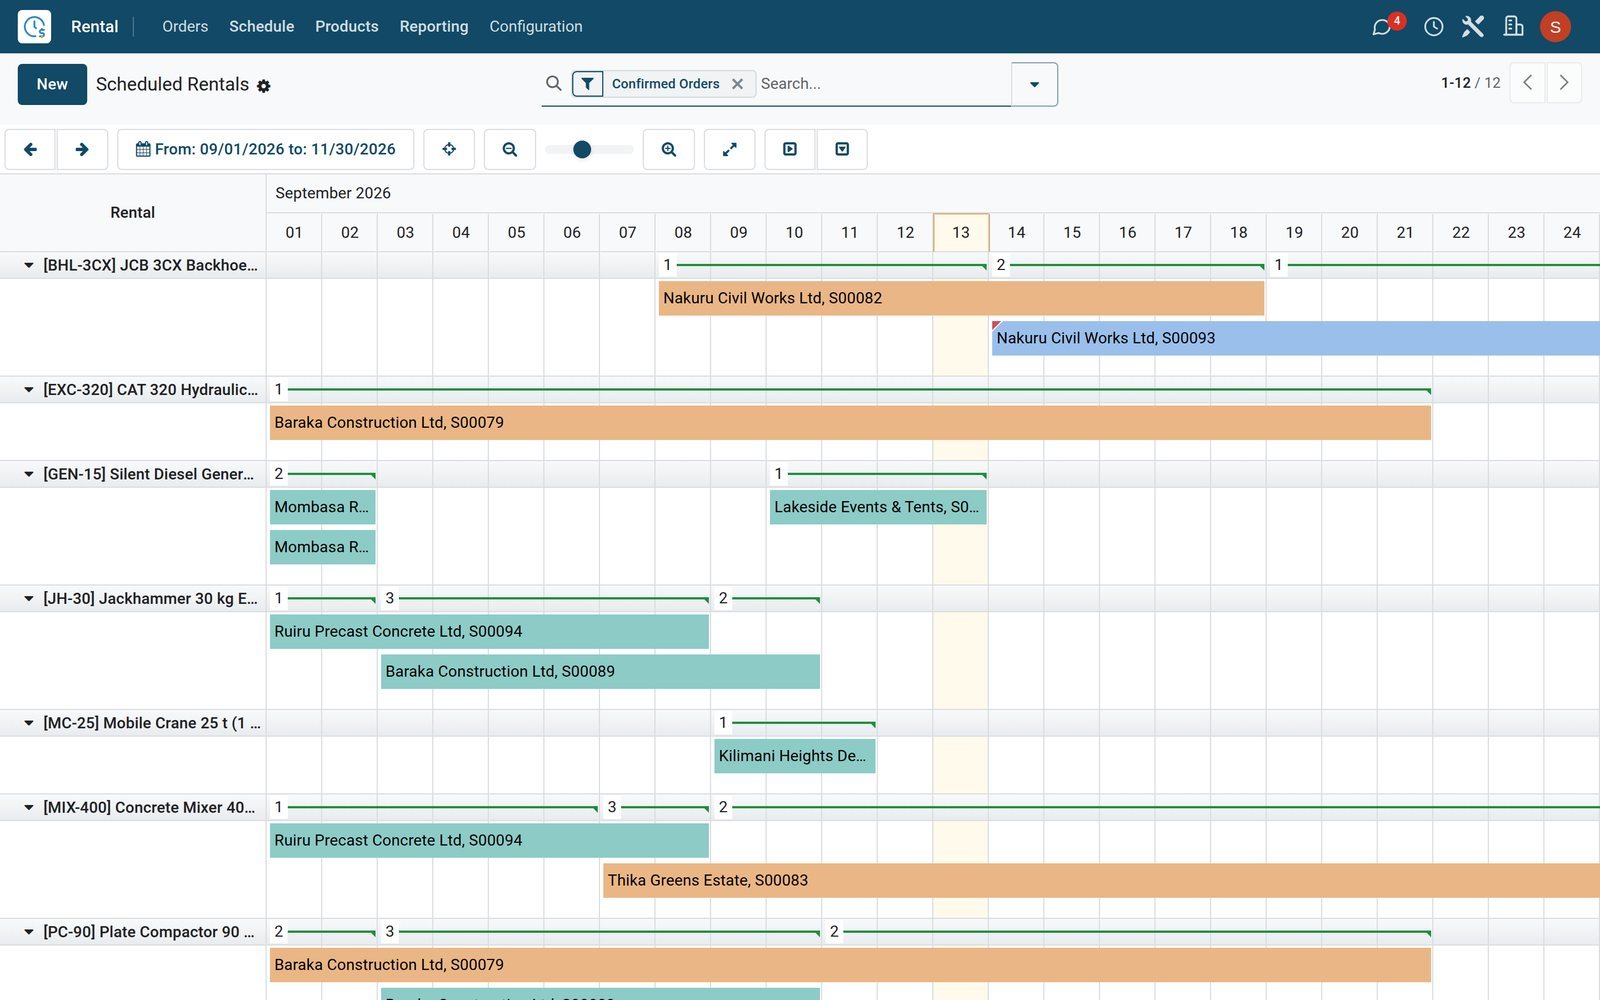Zoom in the Gantt view
The height and width of the screenshot is (1000, 1600).
[x=669, y=149]
